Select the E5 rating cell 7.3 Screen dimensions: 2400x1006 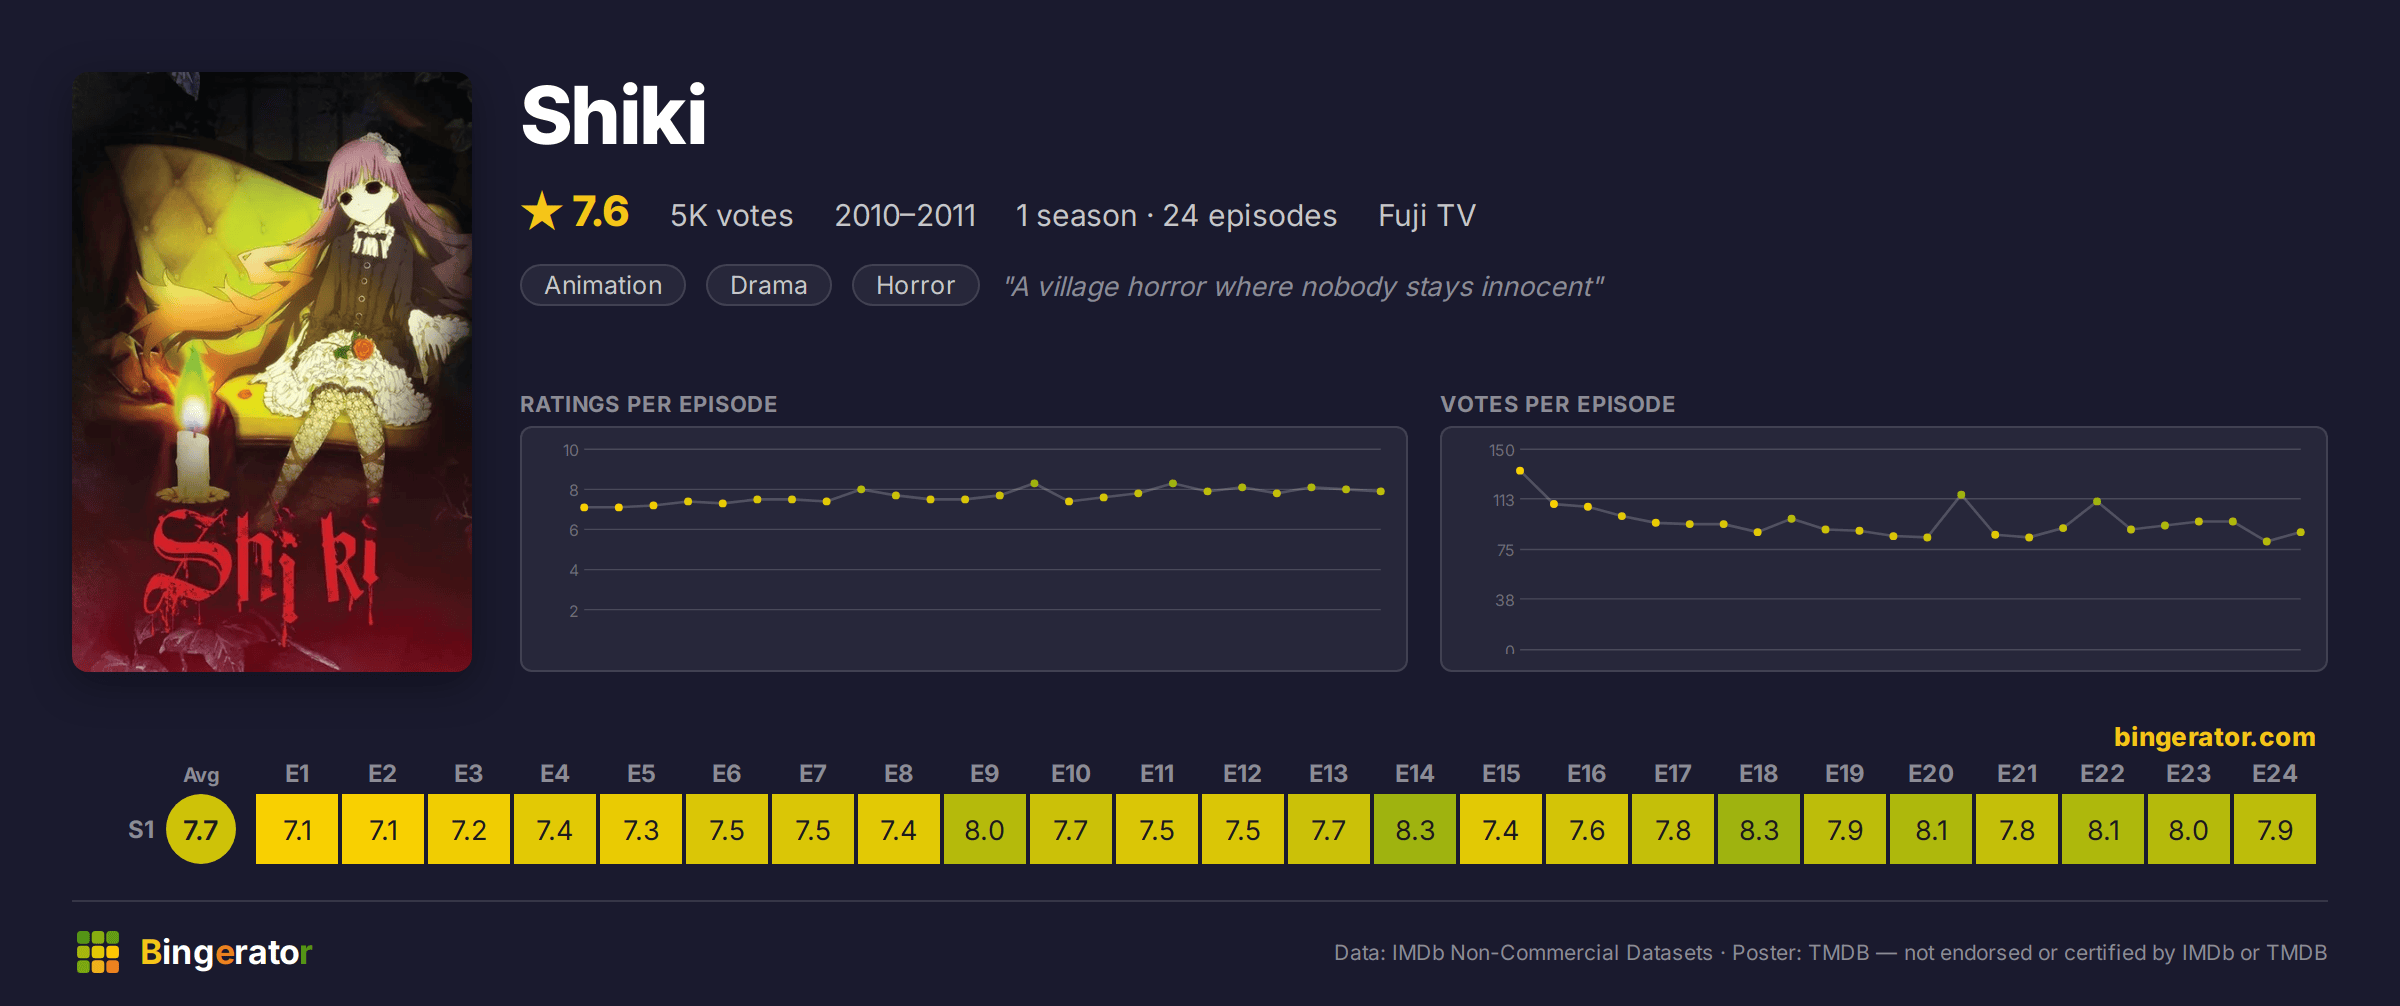(641, 829)
